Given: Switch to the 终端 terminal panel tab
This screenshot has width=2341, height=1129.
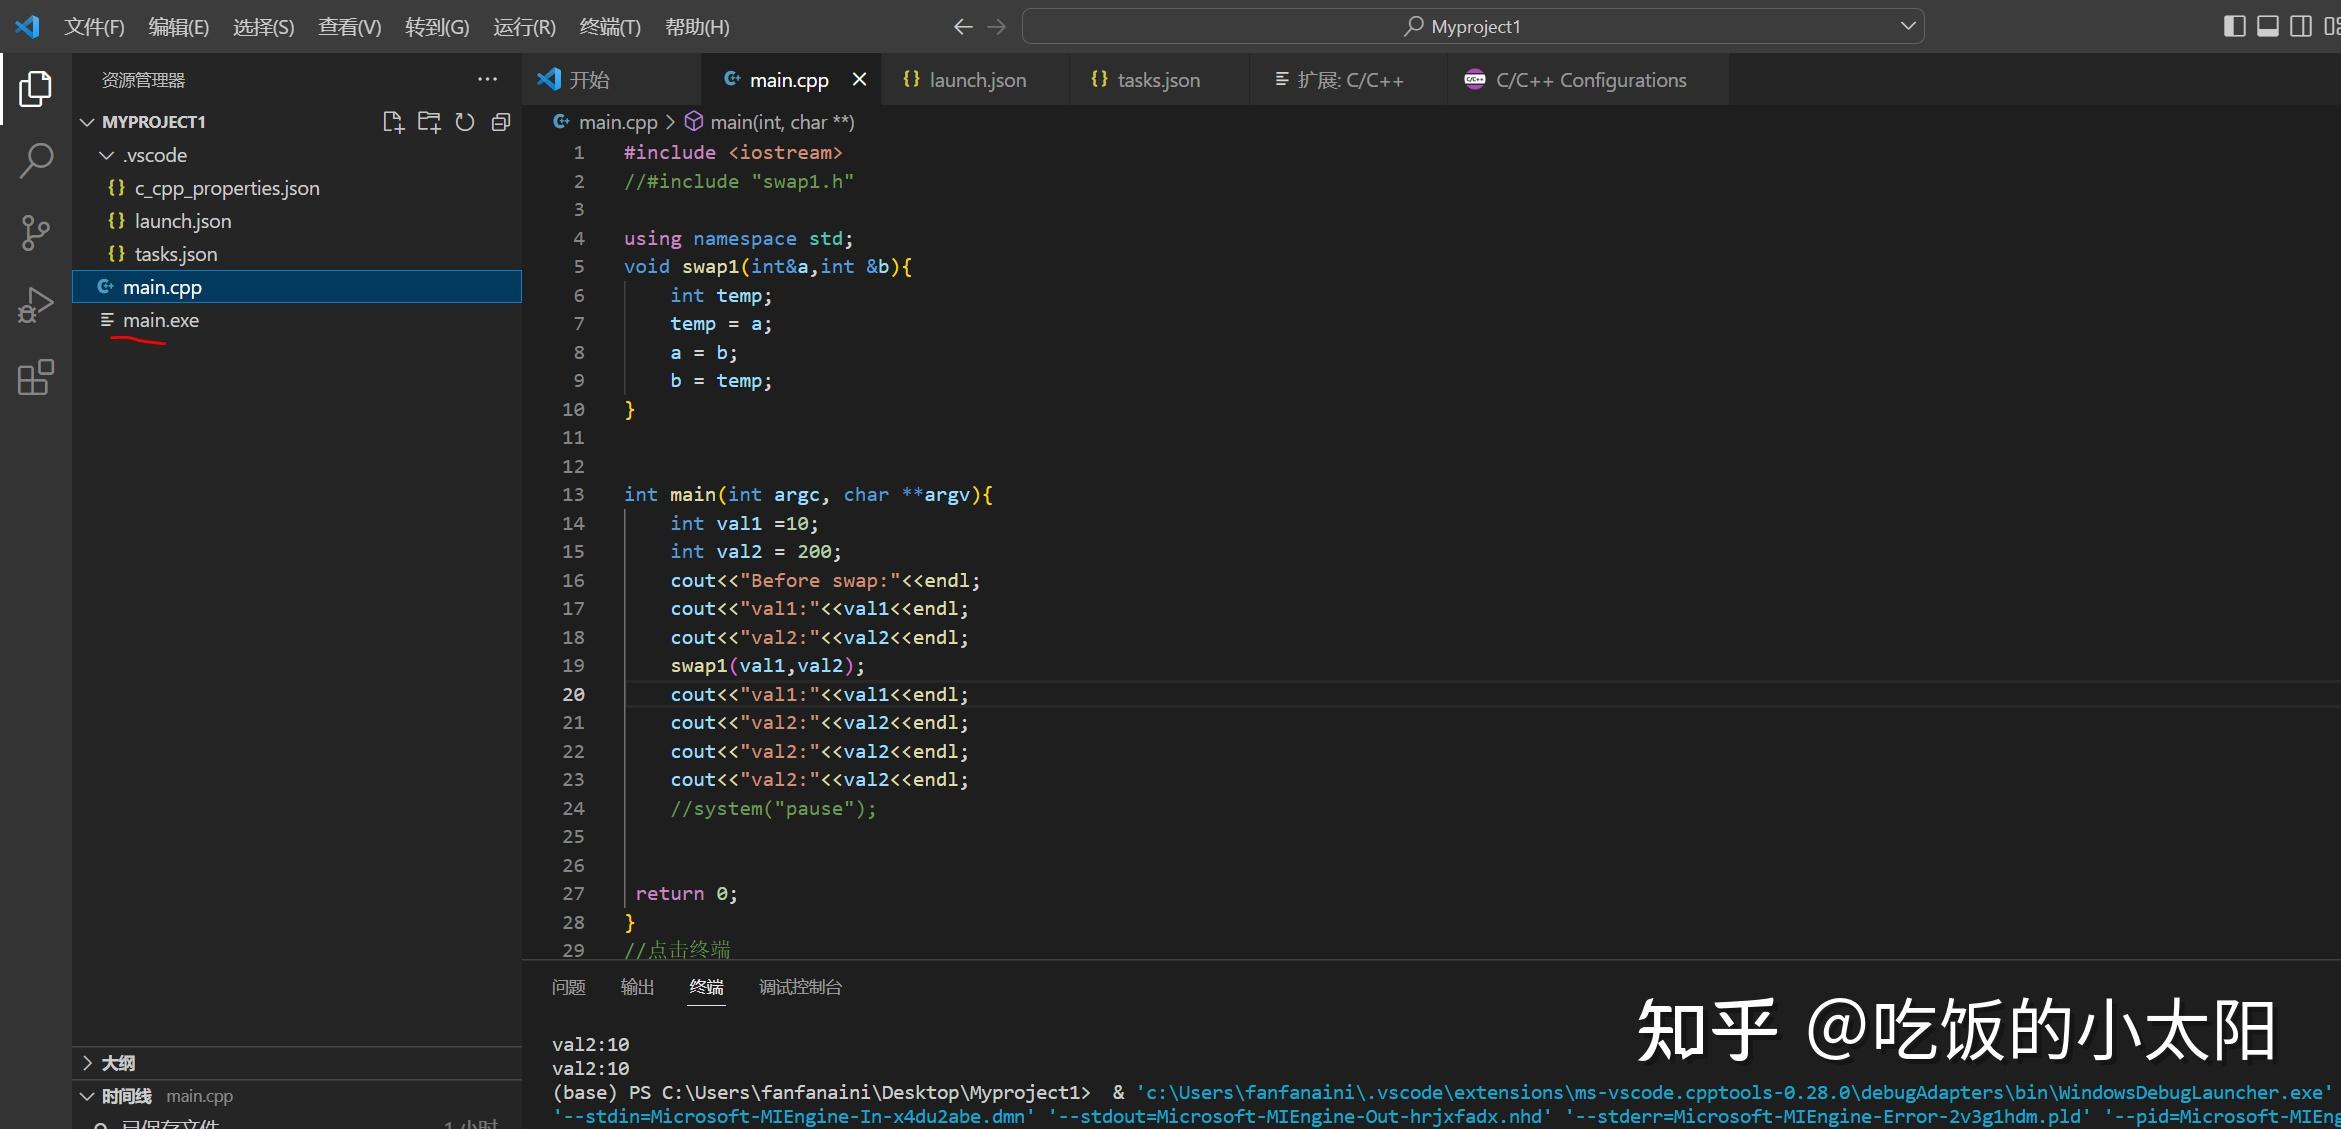Looking at the screenshot, I should (706, 987).
